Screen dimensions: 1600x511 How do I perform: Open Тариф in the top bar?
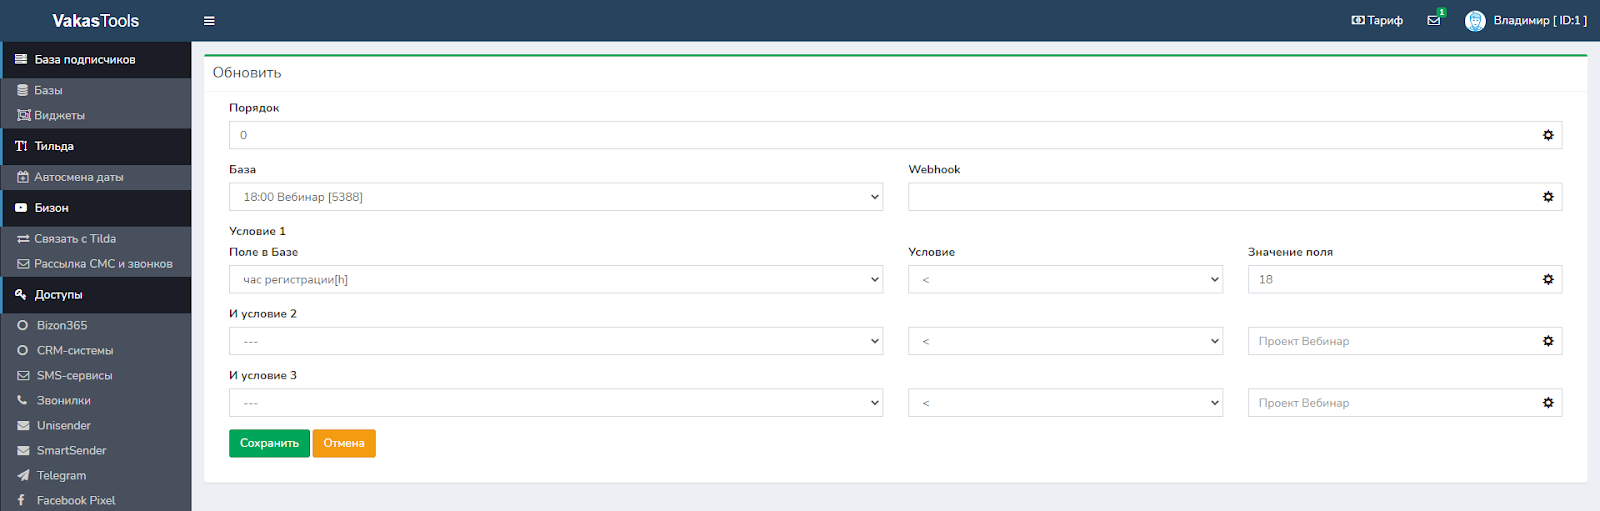click(1377, 20)
